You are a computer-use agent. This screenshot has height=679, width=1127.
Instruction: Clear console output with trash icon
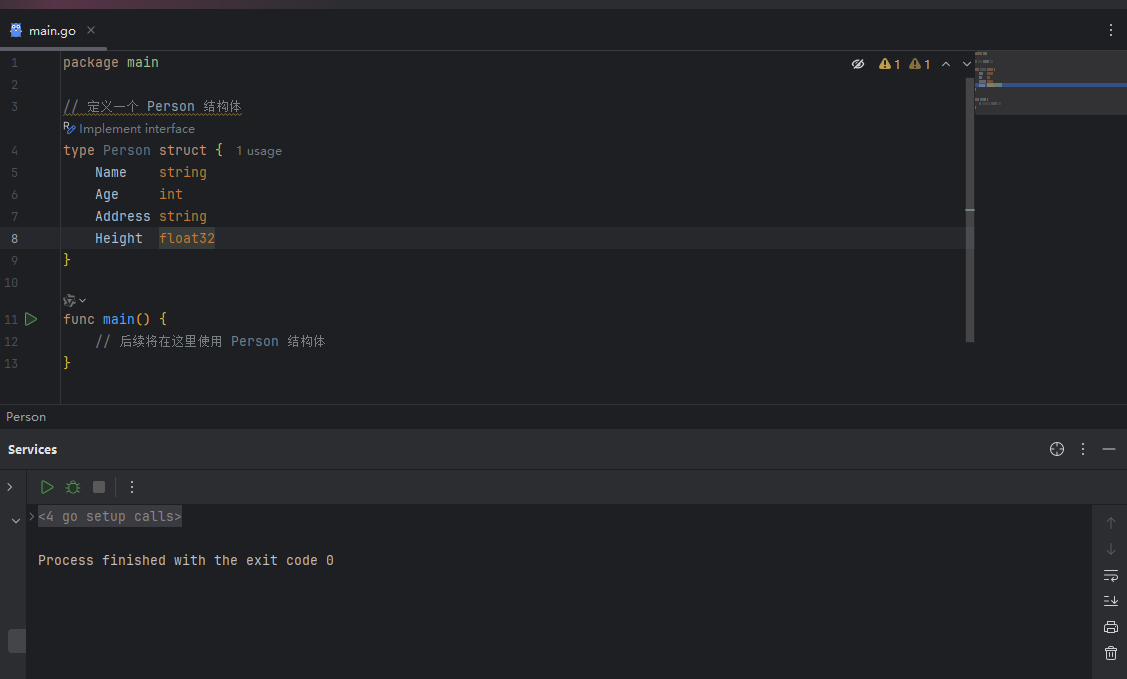tap(1110, 653)
